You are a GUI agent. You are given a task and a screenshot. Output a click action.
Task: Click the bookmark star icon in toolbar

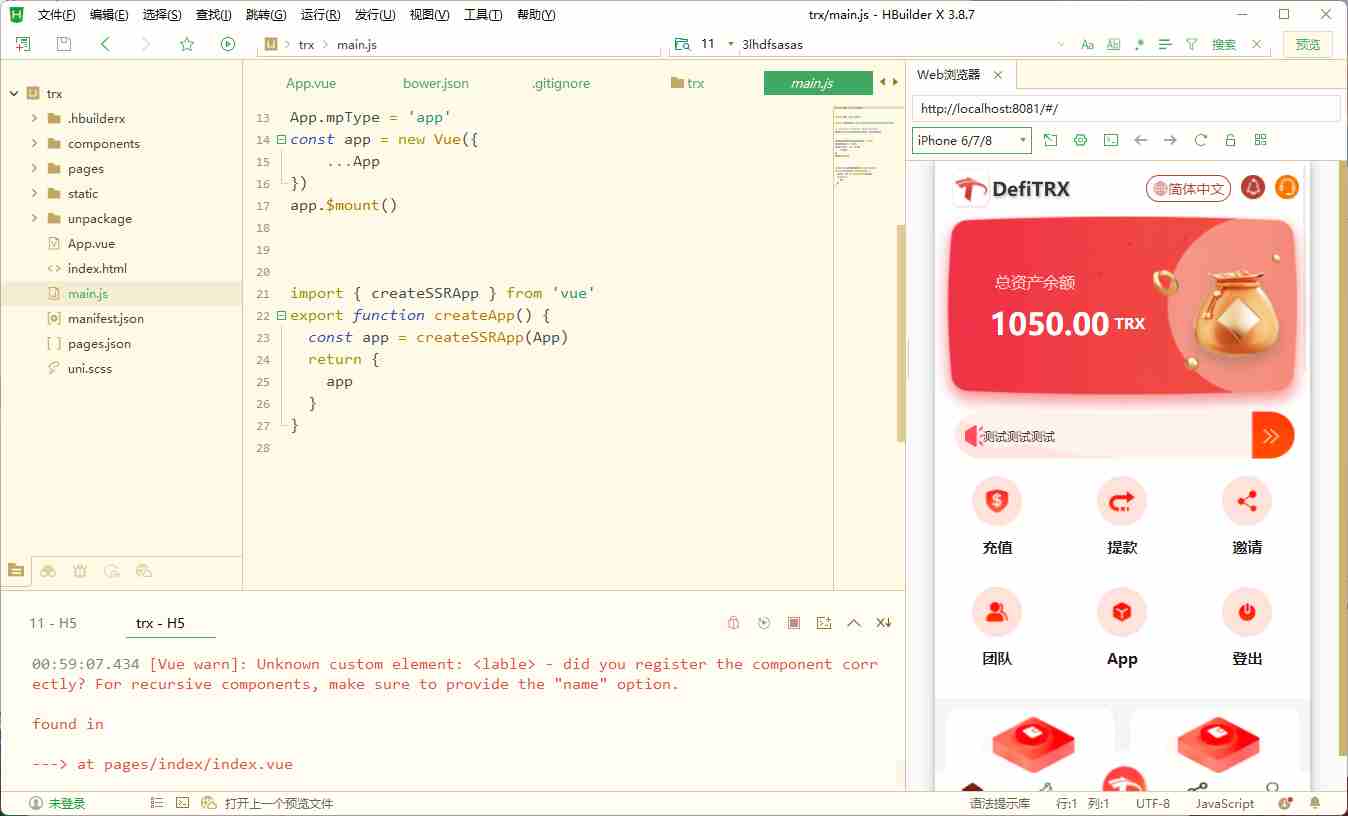coord(187,44)
